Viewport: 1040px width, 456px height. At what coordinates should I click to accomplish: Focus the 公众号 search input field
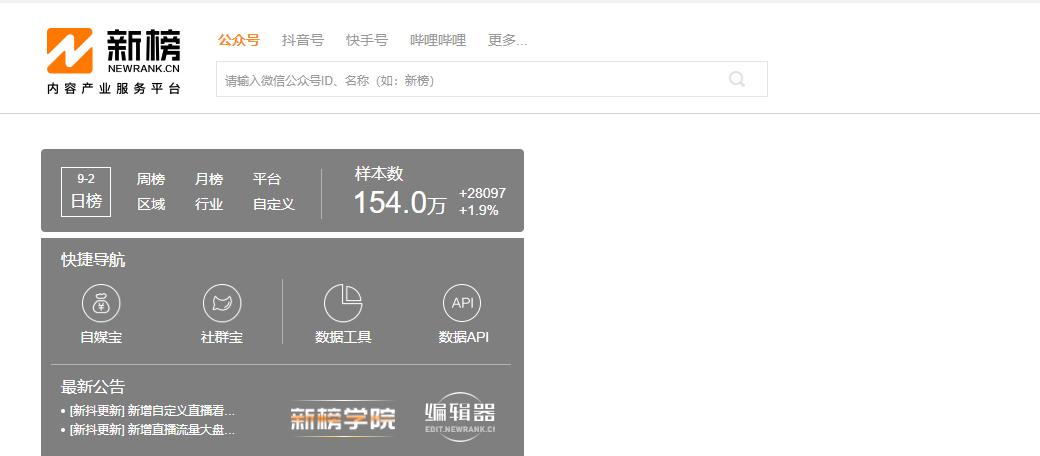pos(492,80)
